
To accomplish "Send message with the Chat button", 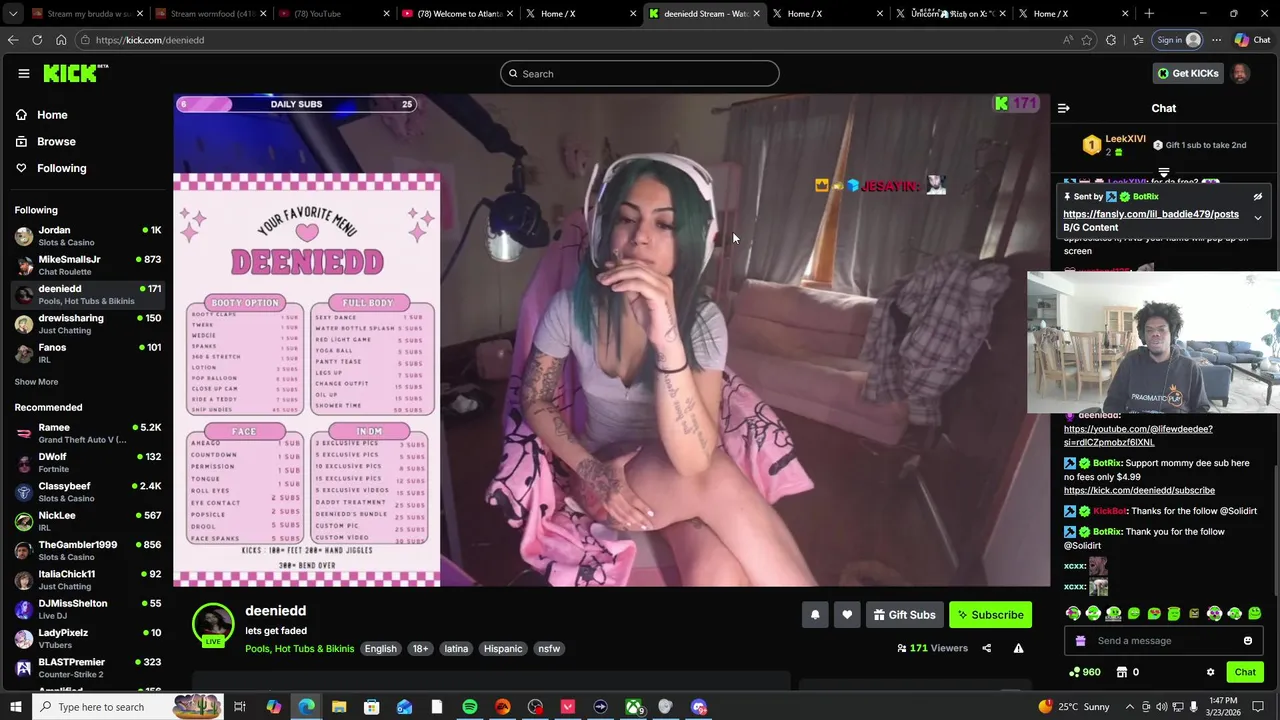I will coord(1245,672).
